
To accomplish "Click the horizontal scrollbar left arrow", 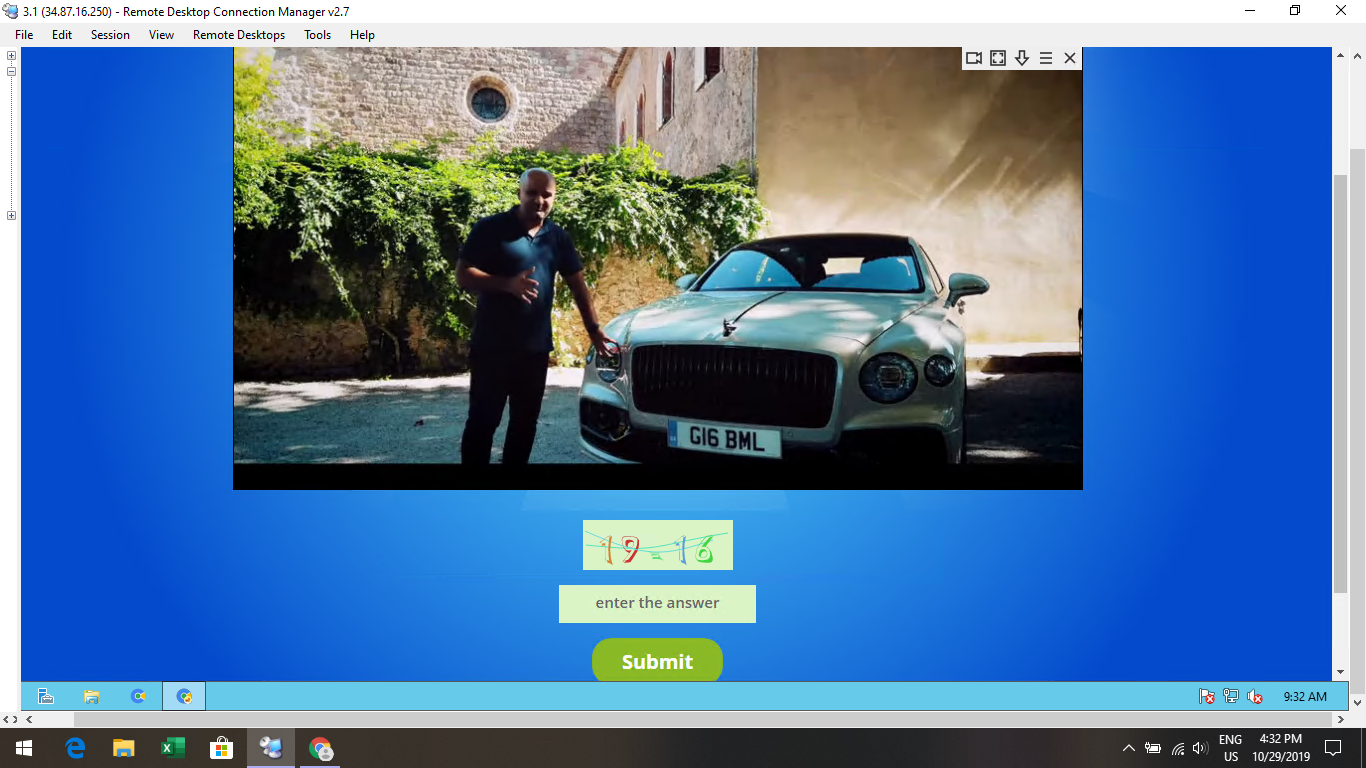I will [x=28, y=719].
